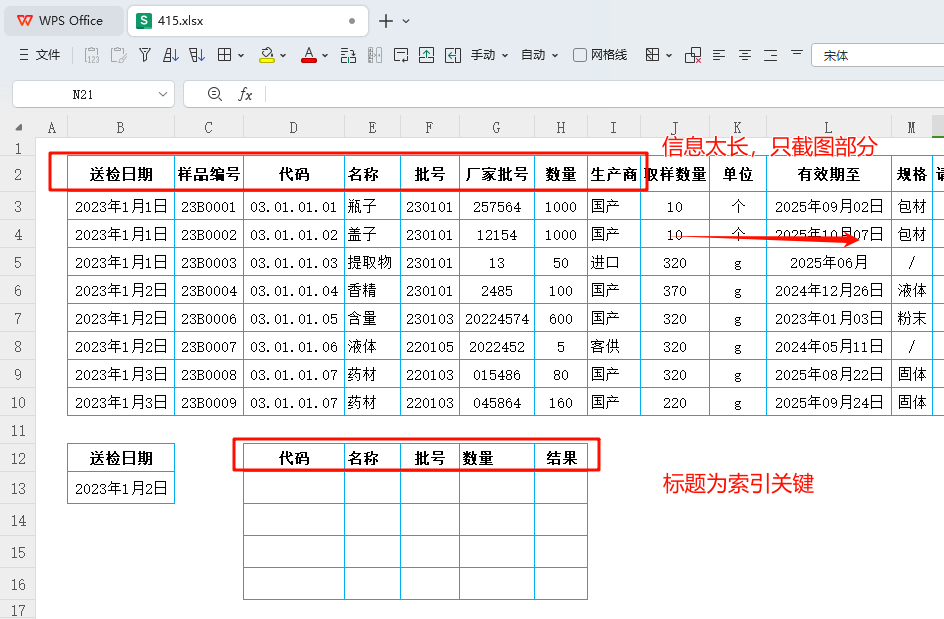Expand the fill color dropdown arrow
The width and height of the screenshot is (944, 619).
pos(283,56)
